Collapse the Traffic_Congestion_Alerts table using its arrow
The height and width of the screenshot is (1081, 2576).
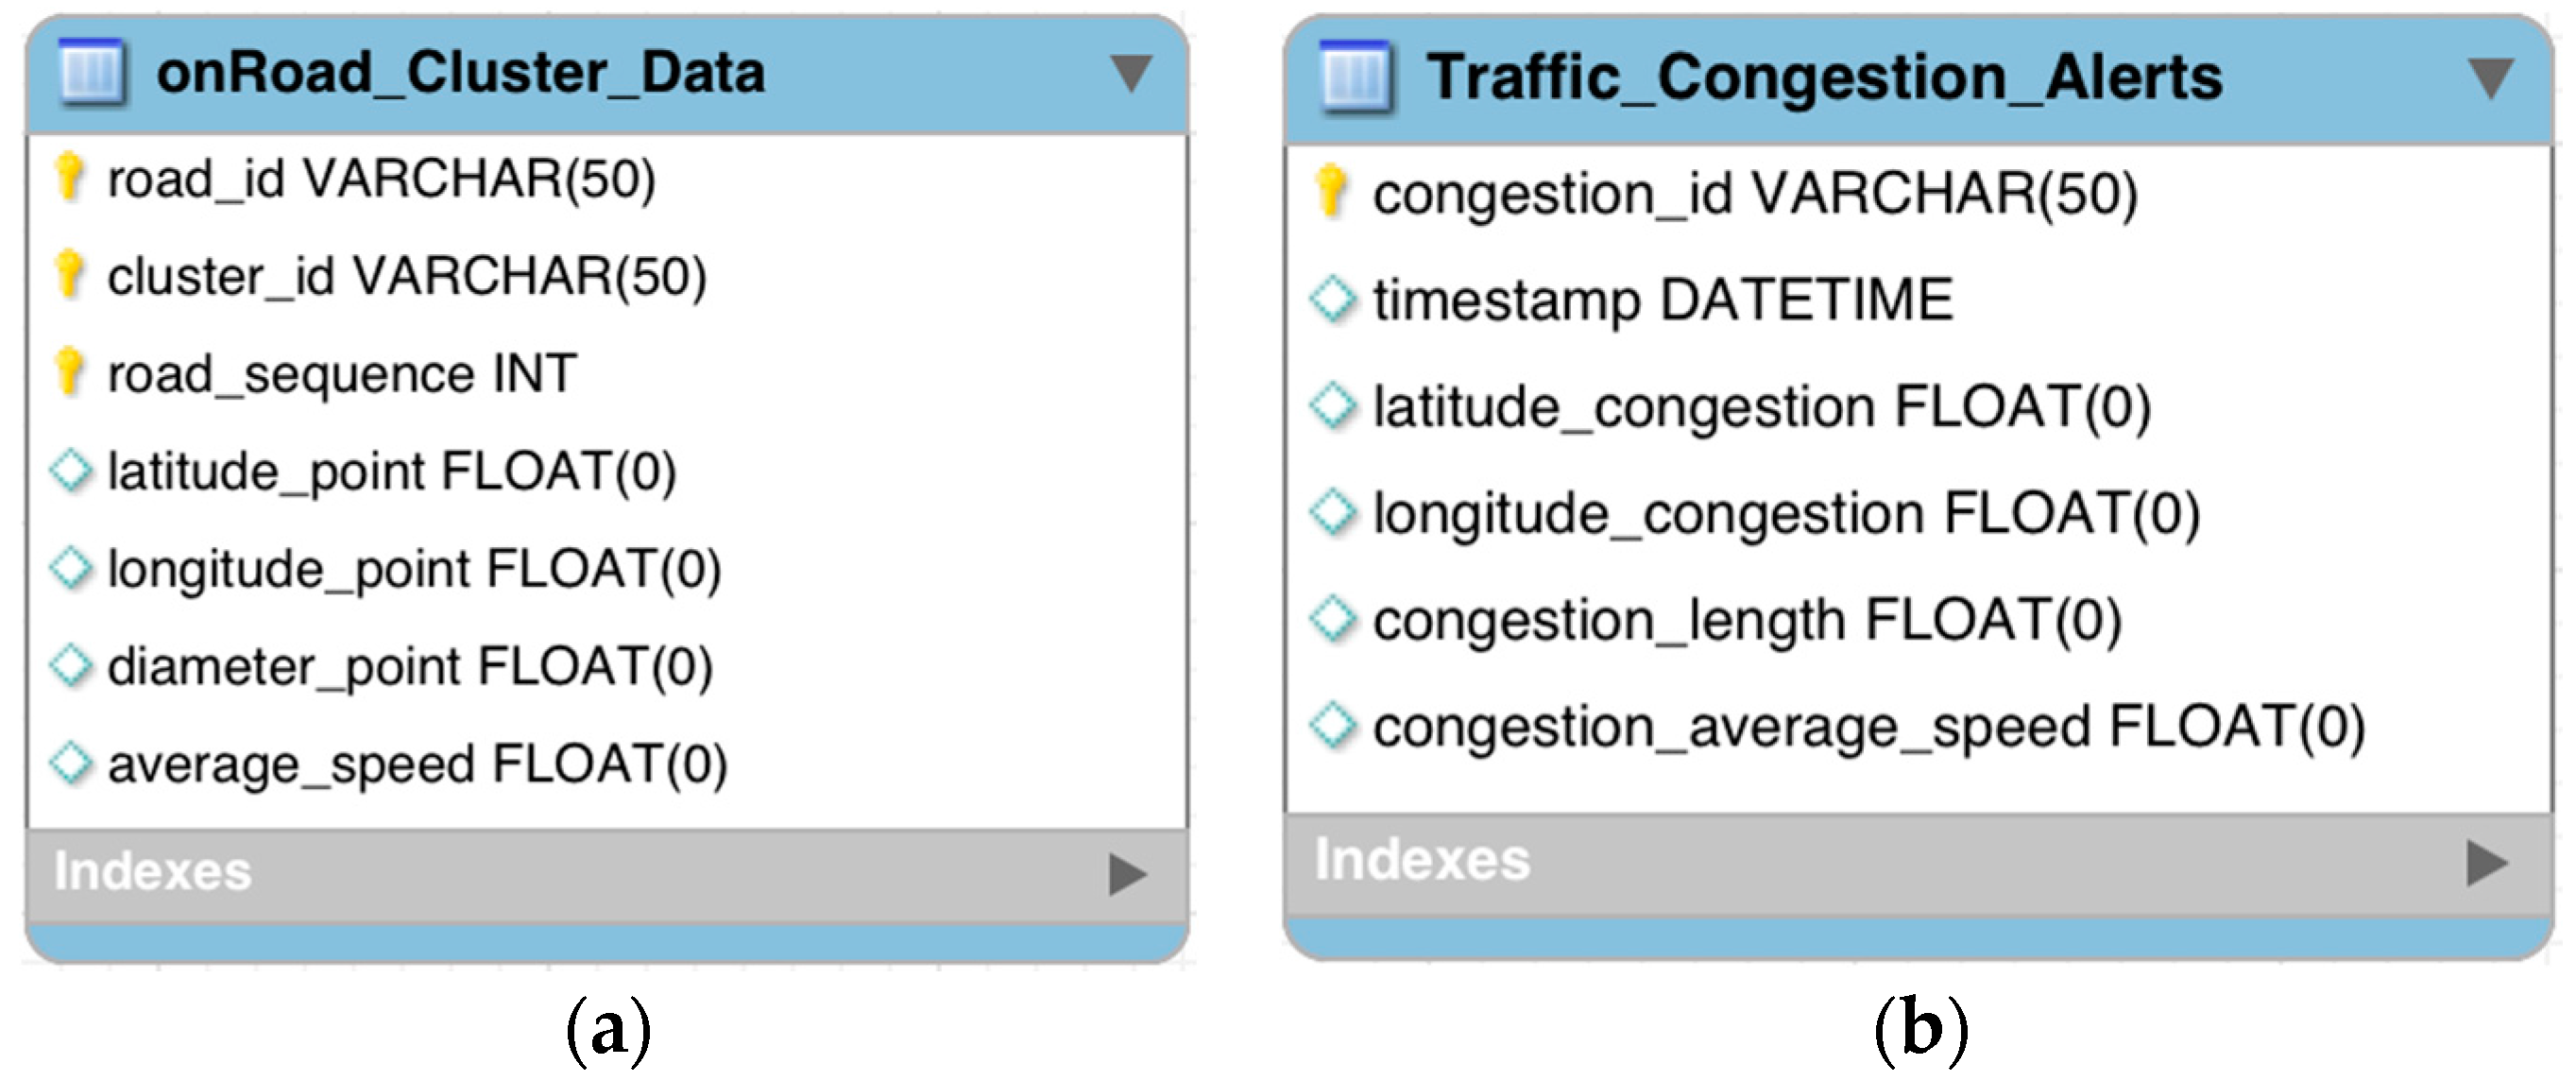pos(2490,78)
